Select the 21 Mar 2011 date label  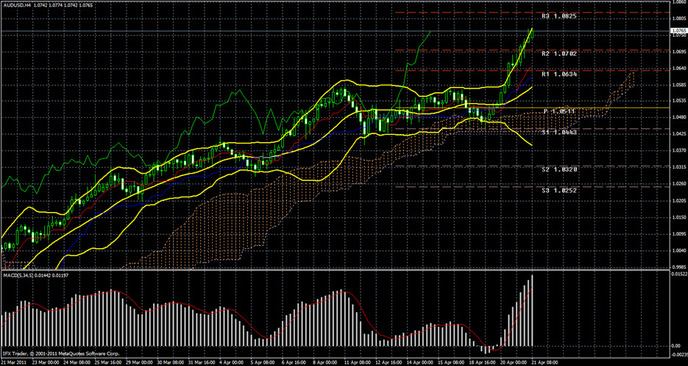(x=13, y=362)
